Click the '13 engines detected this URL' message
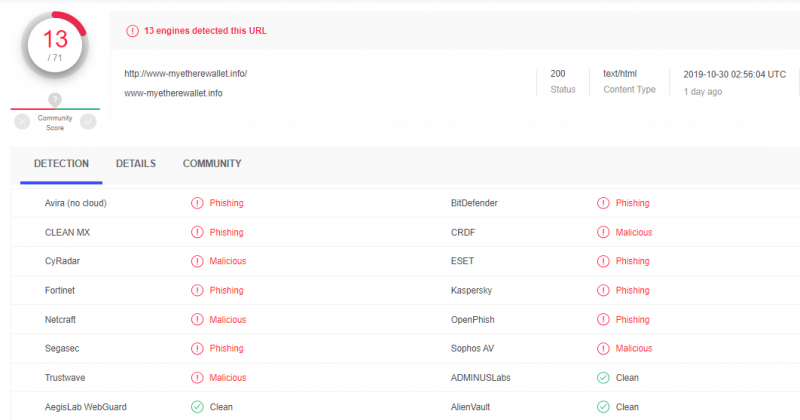The width and height of the screenshot is (800, 420). [205, 31]
